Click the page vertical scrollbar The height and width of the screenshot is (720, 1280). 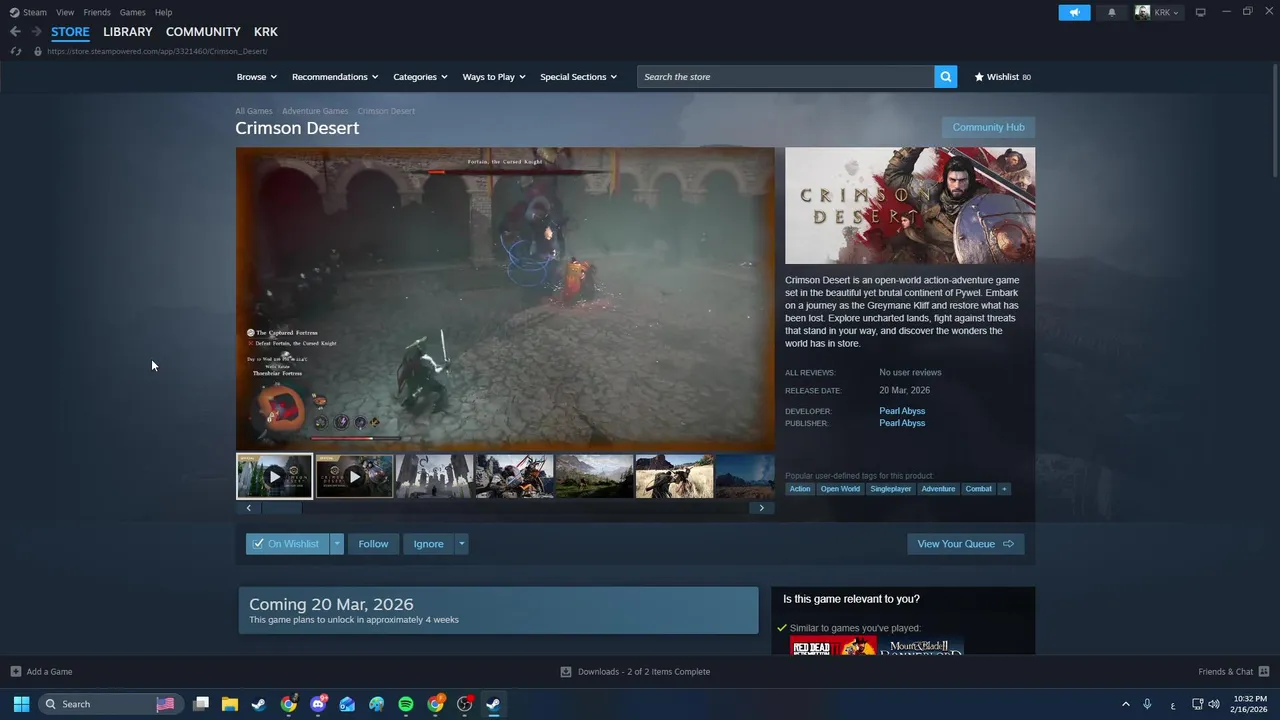[1275, 120]
